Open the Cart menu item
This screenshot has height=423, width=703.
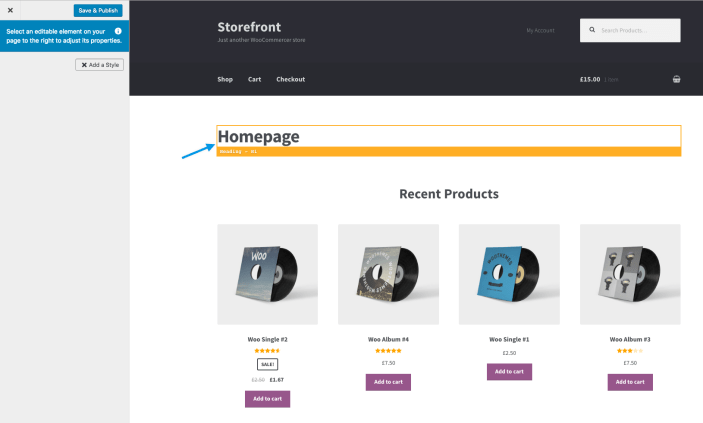(x=254, y=79)
